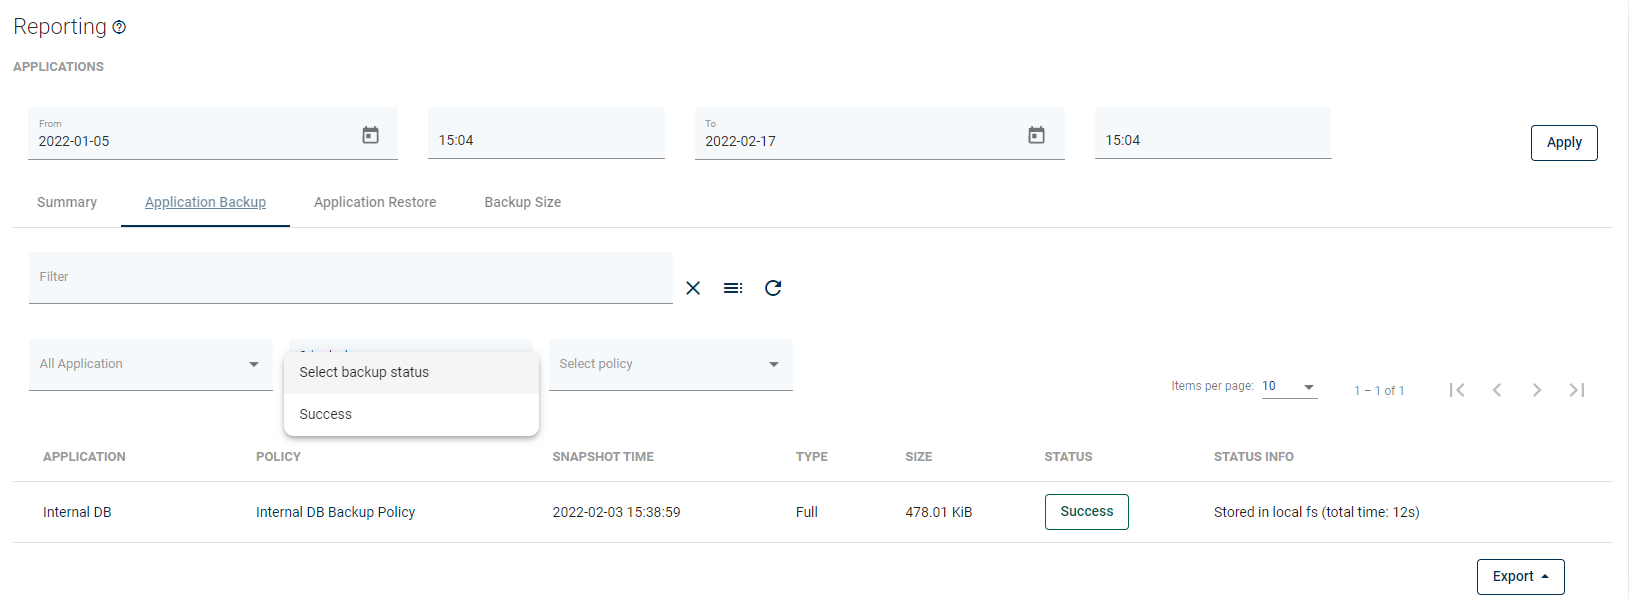
Task: Open the To date calendar picker
Action: (1036, 135)
